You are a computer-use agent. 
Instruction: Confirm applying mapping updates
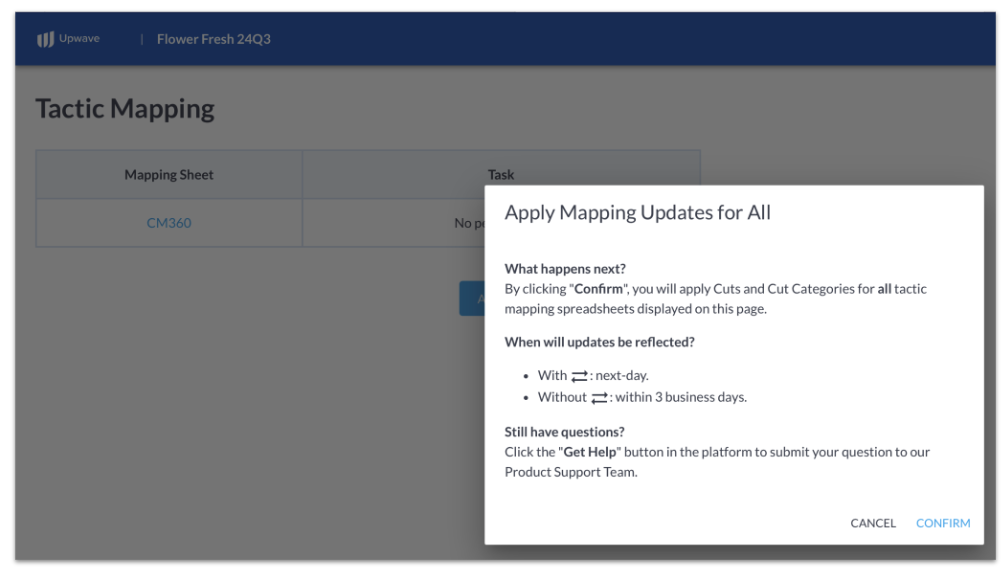coord(943,523)
